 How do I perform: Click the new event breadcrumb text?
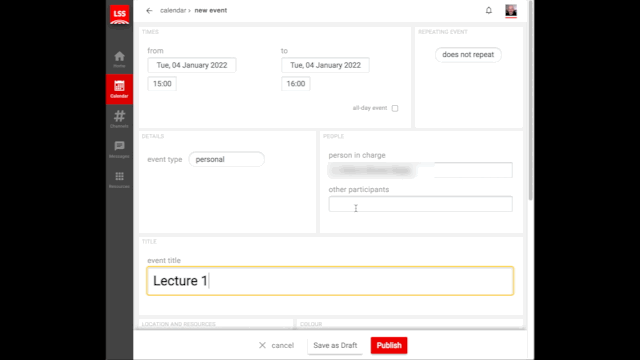[x=211, y=11]
